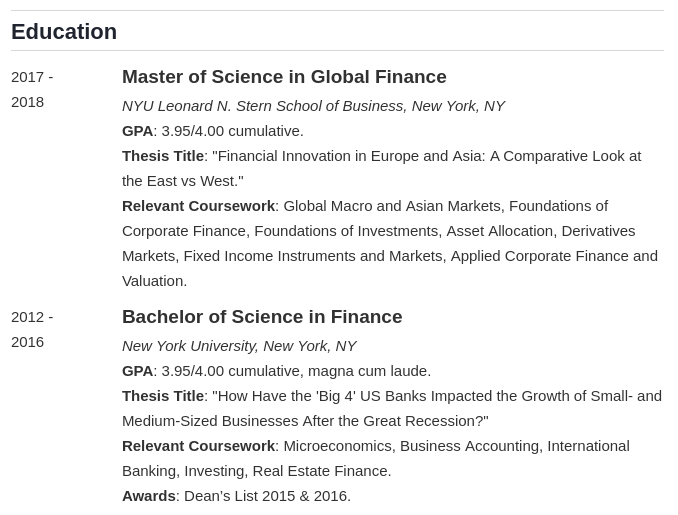Click the Dean's List 2015 & 2016 text
The height and width of the screenshot is (515, 678).
click(267, 496)
